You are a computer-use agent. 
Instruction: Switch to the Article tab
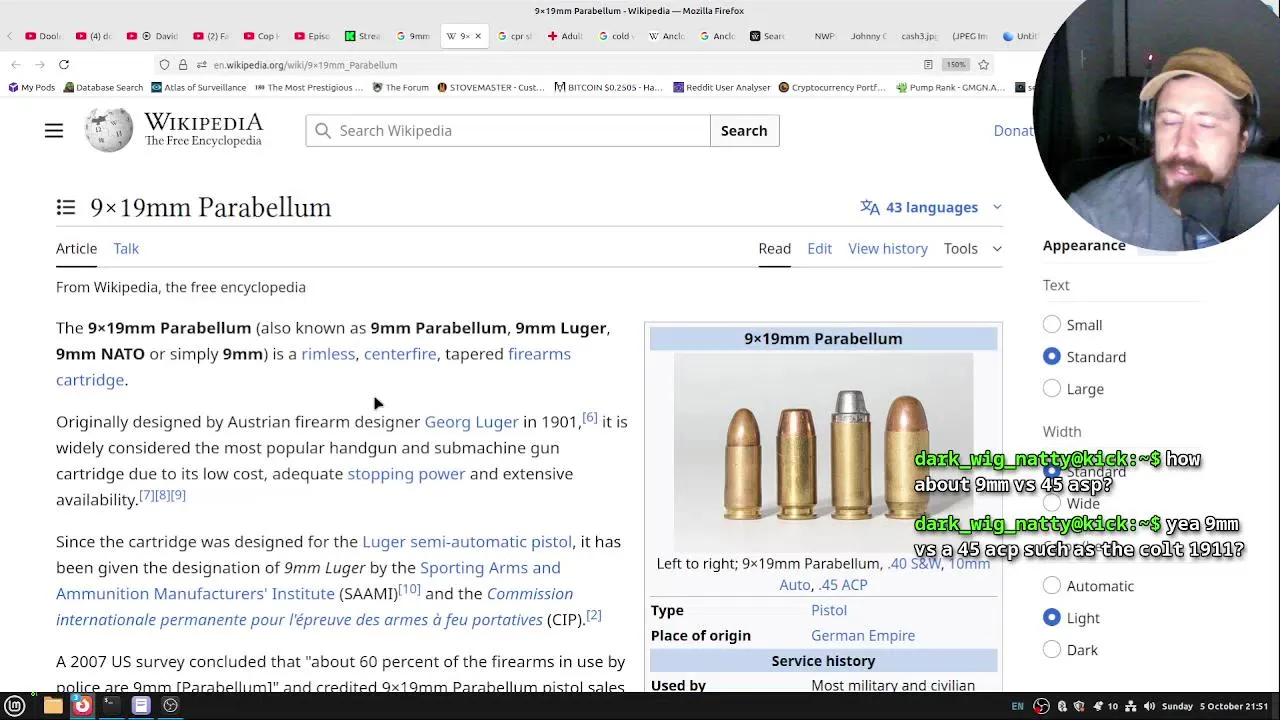[x=76, y=248]
